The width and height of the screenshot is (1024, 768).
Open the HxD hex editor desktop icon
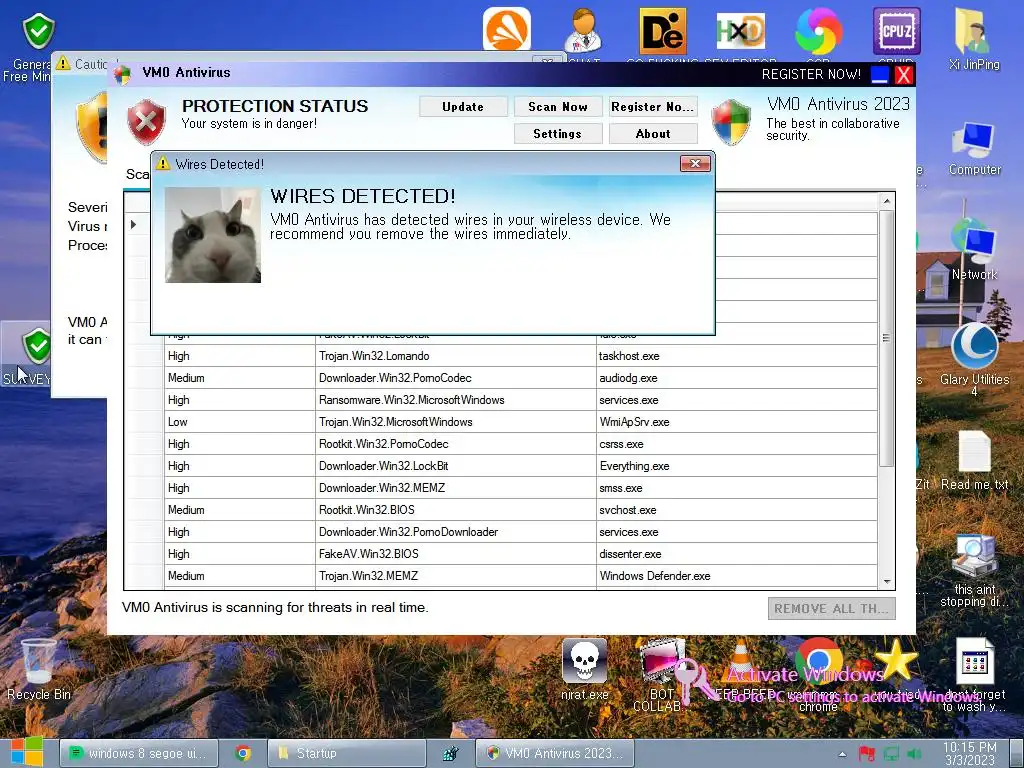tap(740, 31)
